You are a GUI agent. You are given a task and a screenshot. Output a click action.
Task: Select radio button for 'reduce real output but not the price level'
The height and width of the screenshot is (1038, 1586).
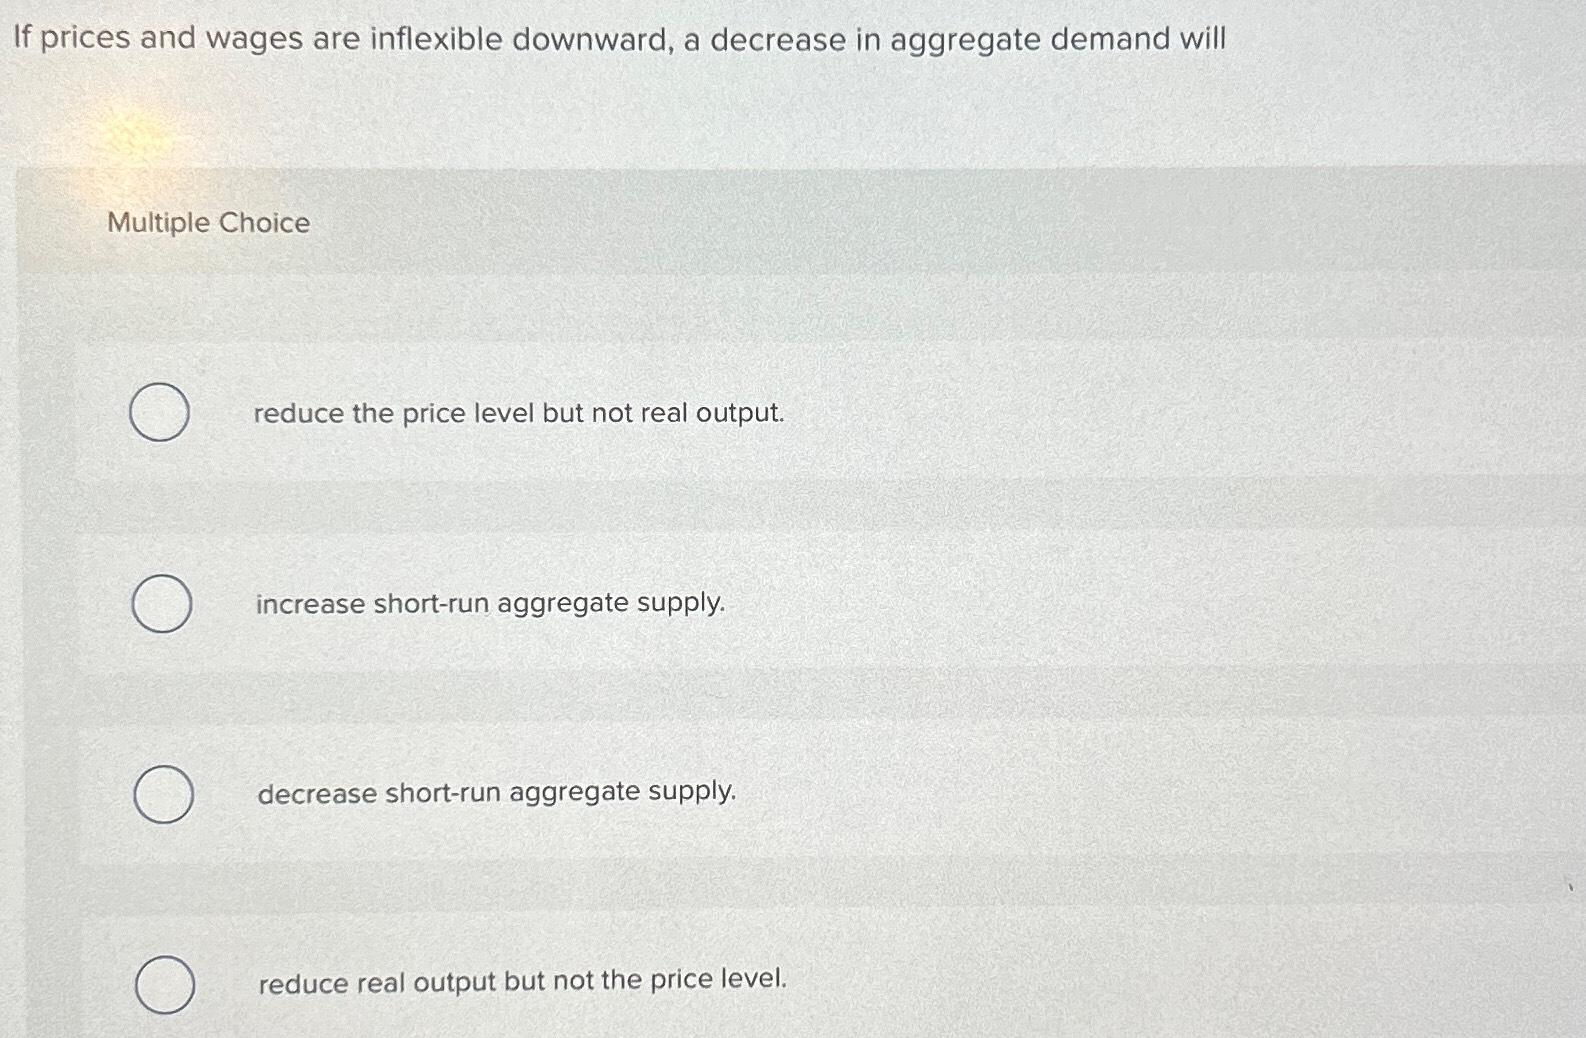[167, 985]
